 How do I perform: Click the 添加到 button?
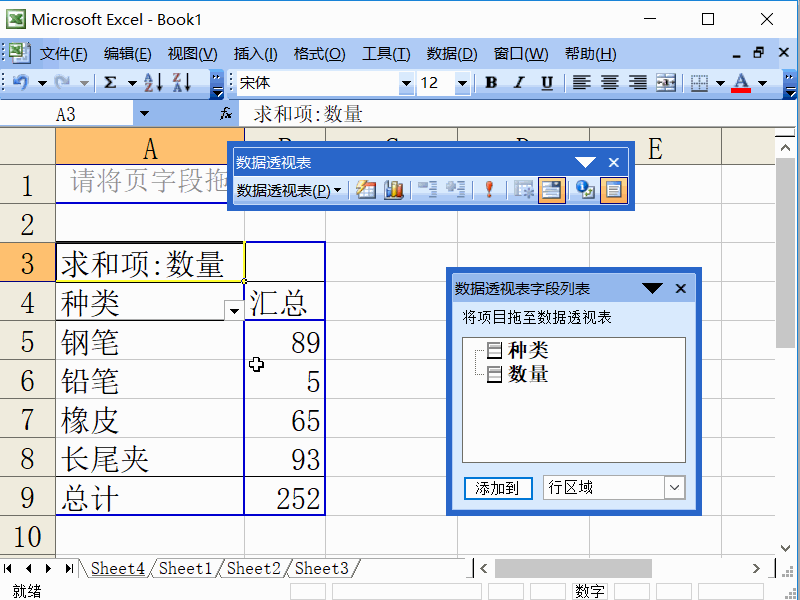coord(498,488)
